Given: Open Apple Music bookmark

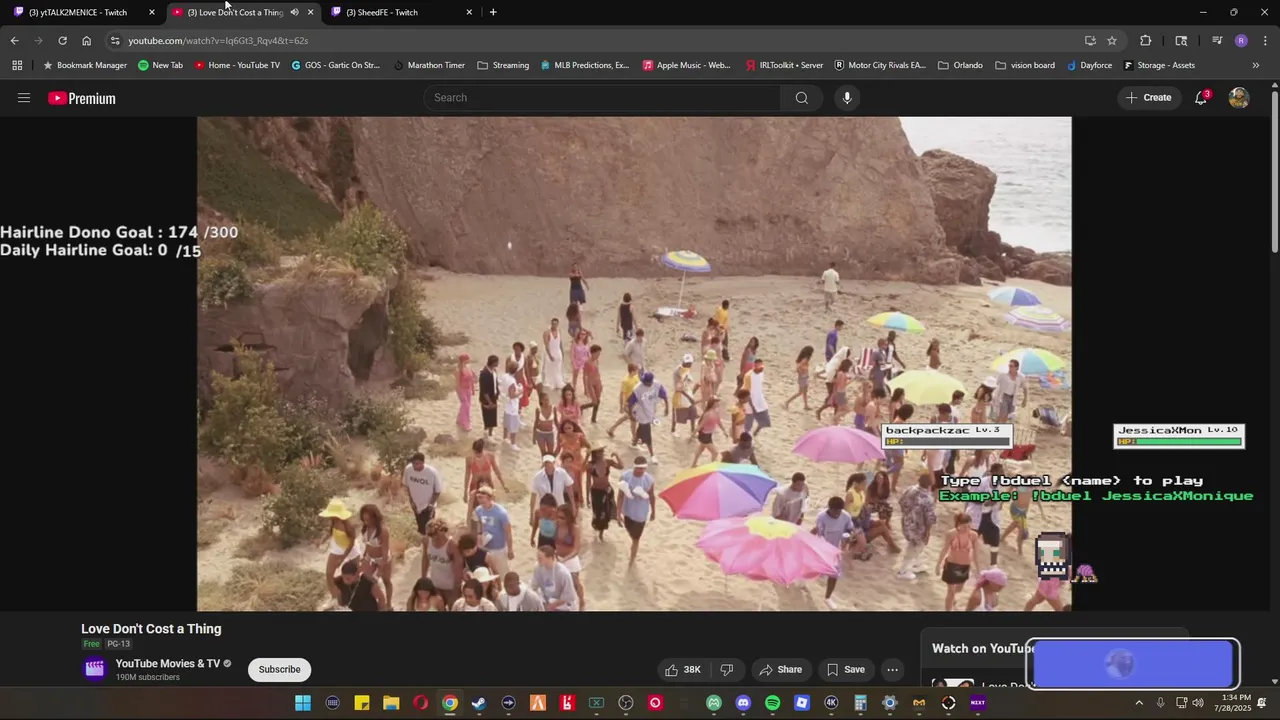Looking at the screenshot, I should [686, 65].
